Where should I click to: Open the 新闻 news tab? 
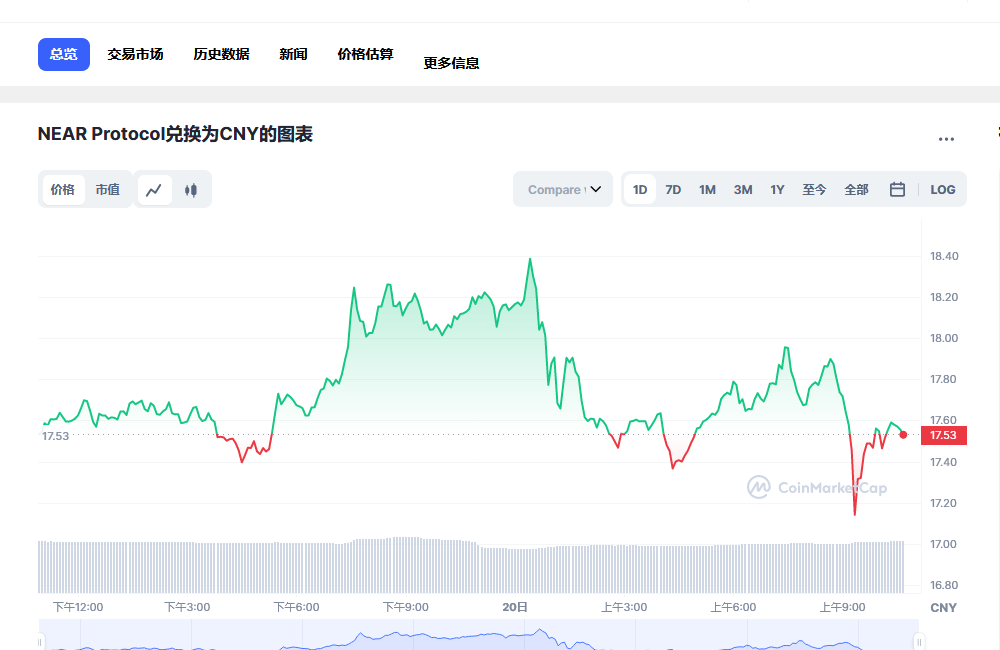tap(293, 54)
